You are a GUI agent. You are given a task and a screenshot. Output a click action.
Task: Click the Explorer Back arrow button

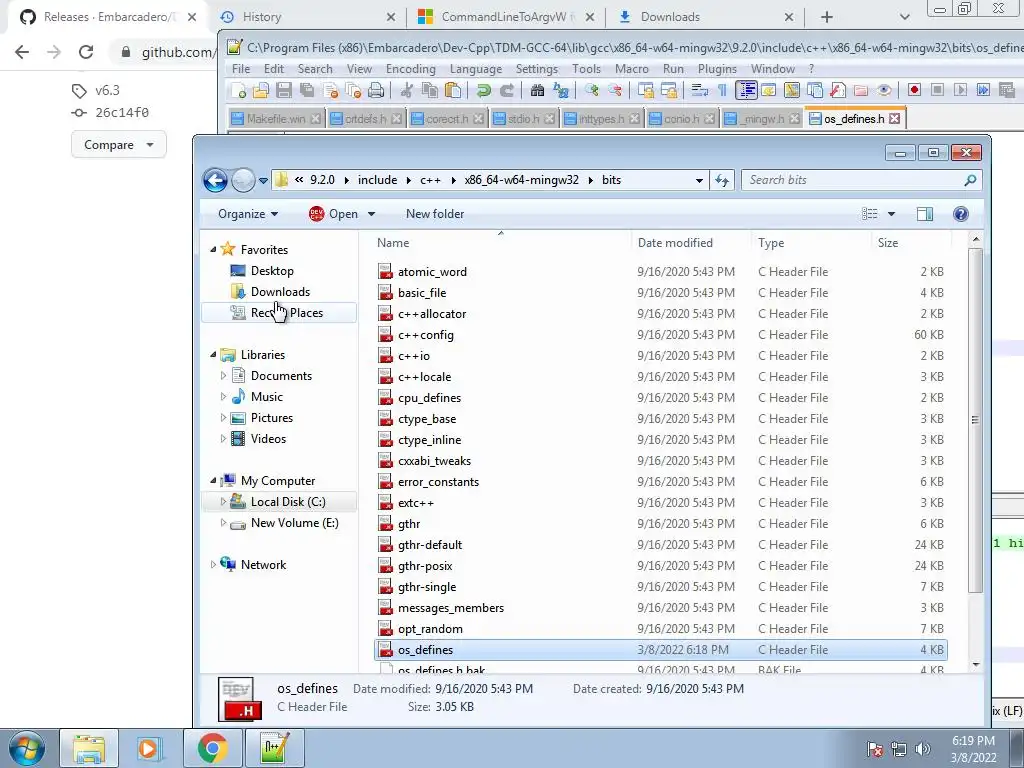pyautogui.click(x=215, y=180)
